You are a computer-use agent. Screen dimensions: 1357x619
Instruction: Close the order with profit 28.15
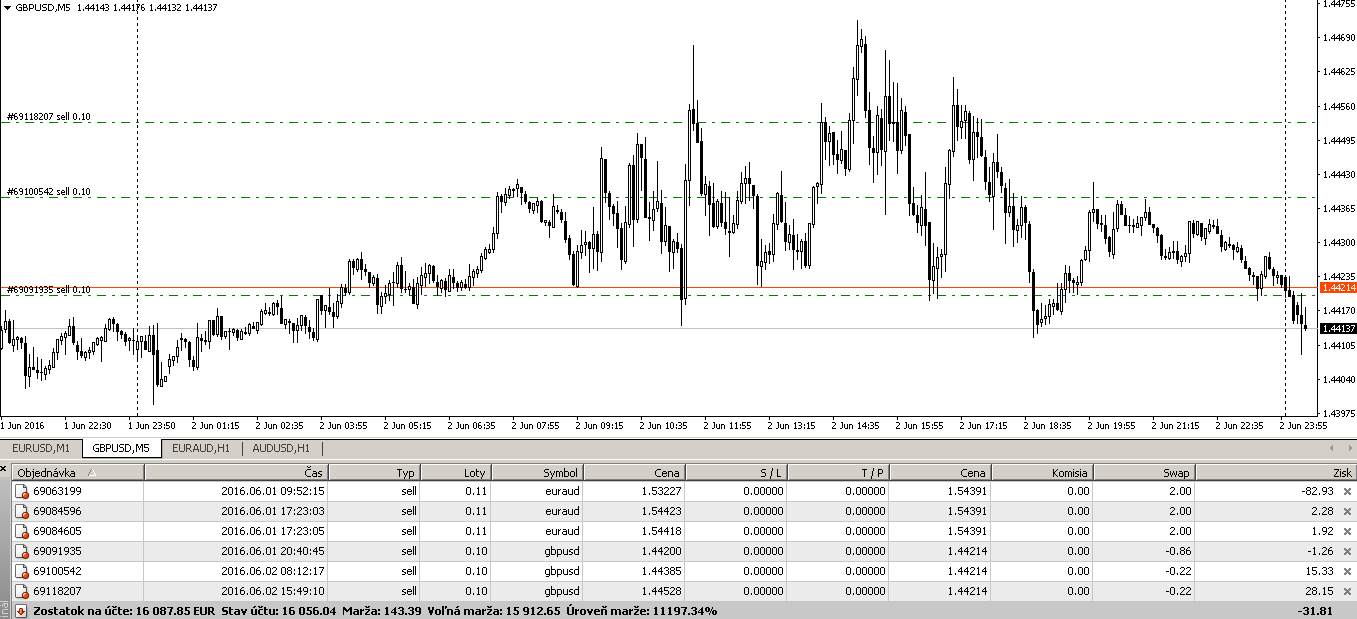(x=1347, y=591)
